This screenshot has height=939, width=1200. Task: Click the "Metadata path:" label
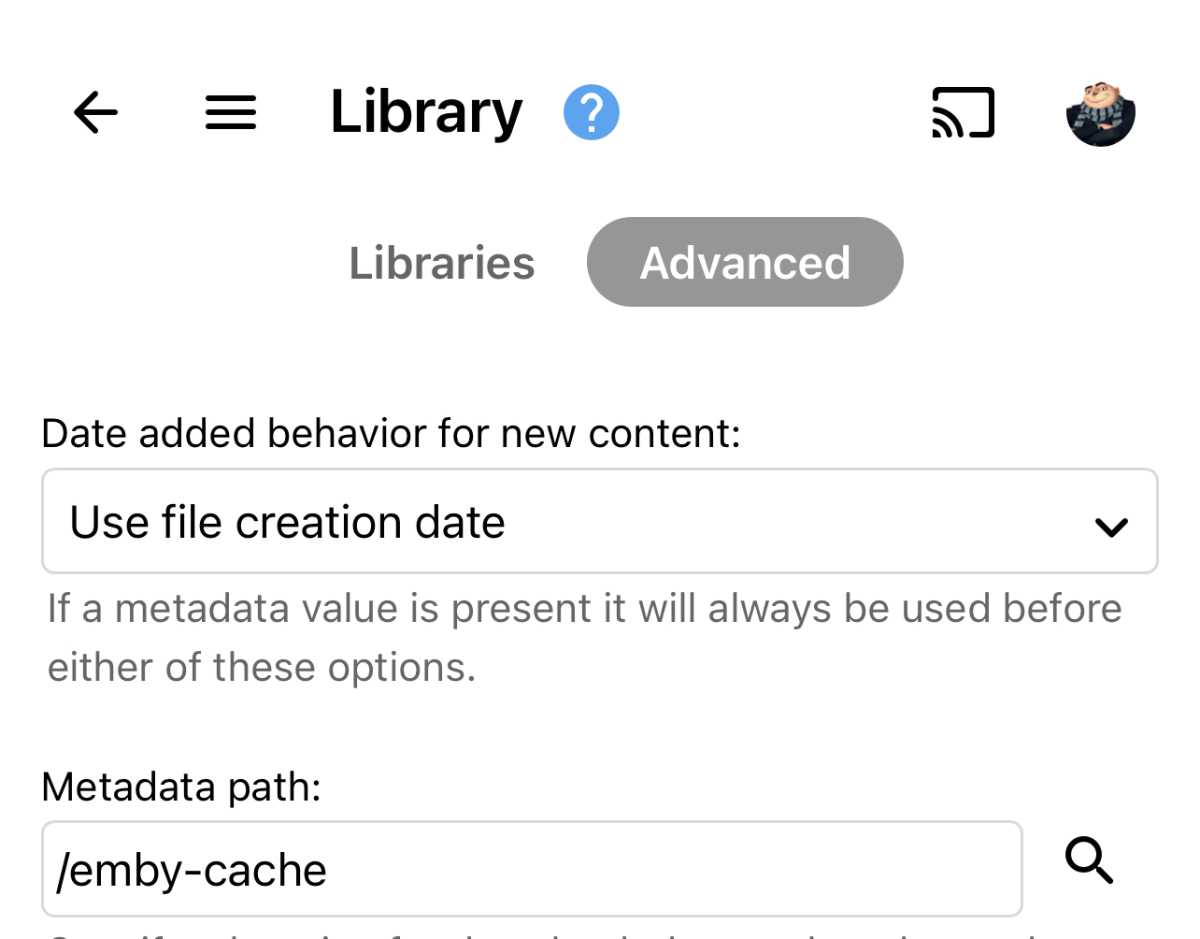point(181,787)
